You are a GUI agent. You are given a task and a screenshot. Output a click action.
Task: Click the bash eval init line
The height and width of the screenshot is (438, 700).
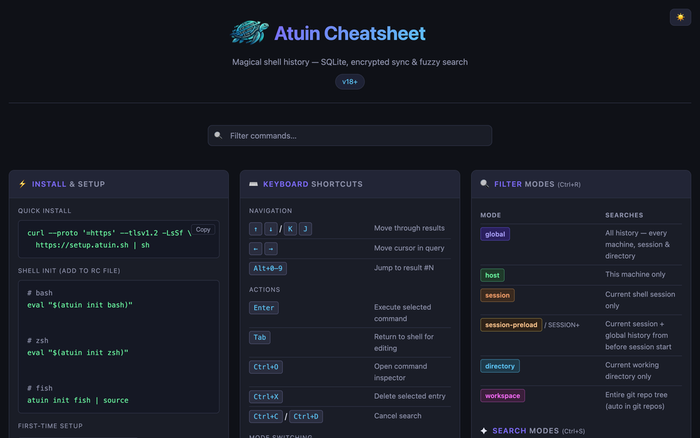pyautogui.click(x=80, y=305)
